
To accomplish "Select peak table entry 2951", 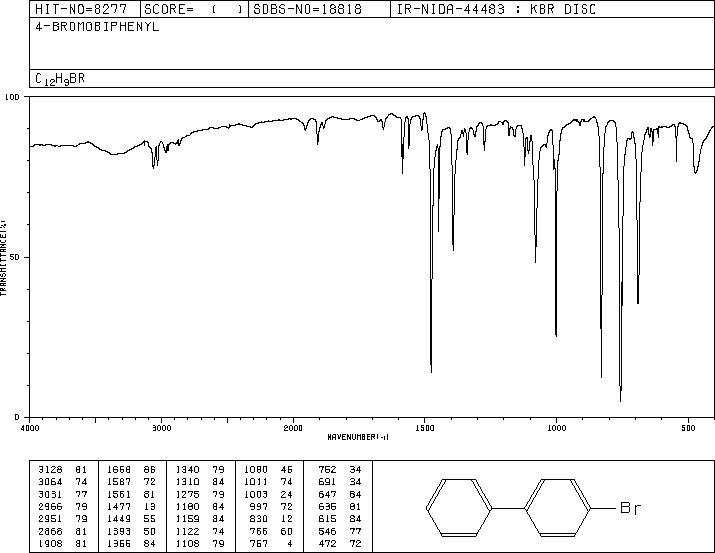I will (50, 519).
